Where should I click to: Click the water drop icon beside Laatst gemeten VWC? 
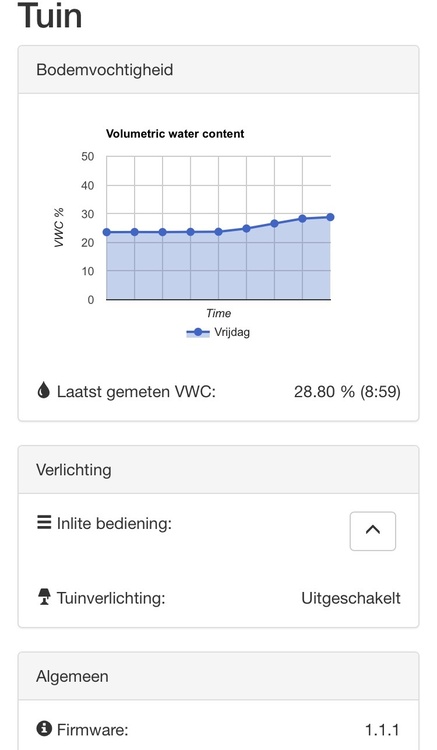(44, 391)
